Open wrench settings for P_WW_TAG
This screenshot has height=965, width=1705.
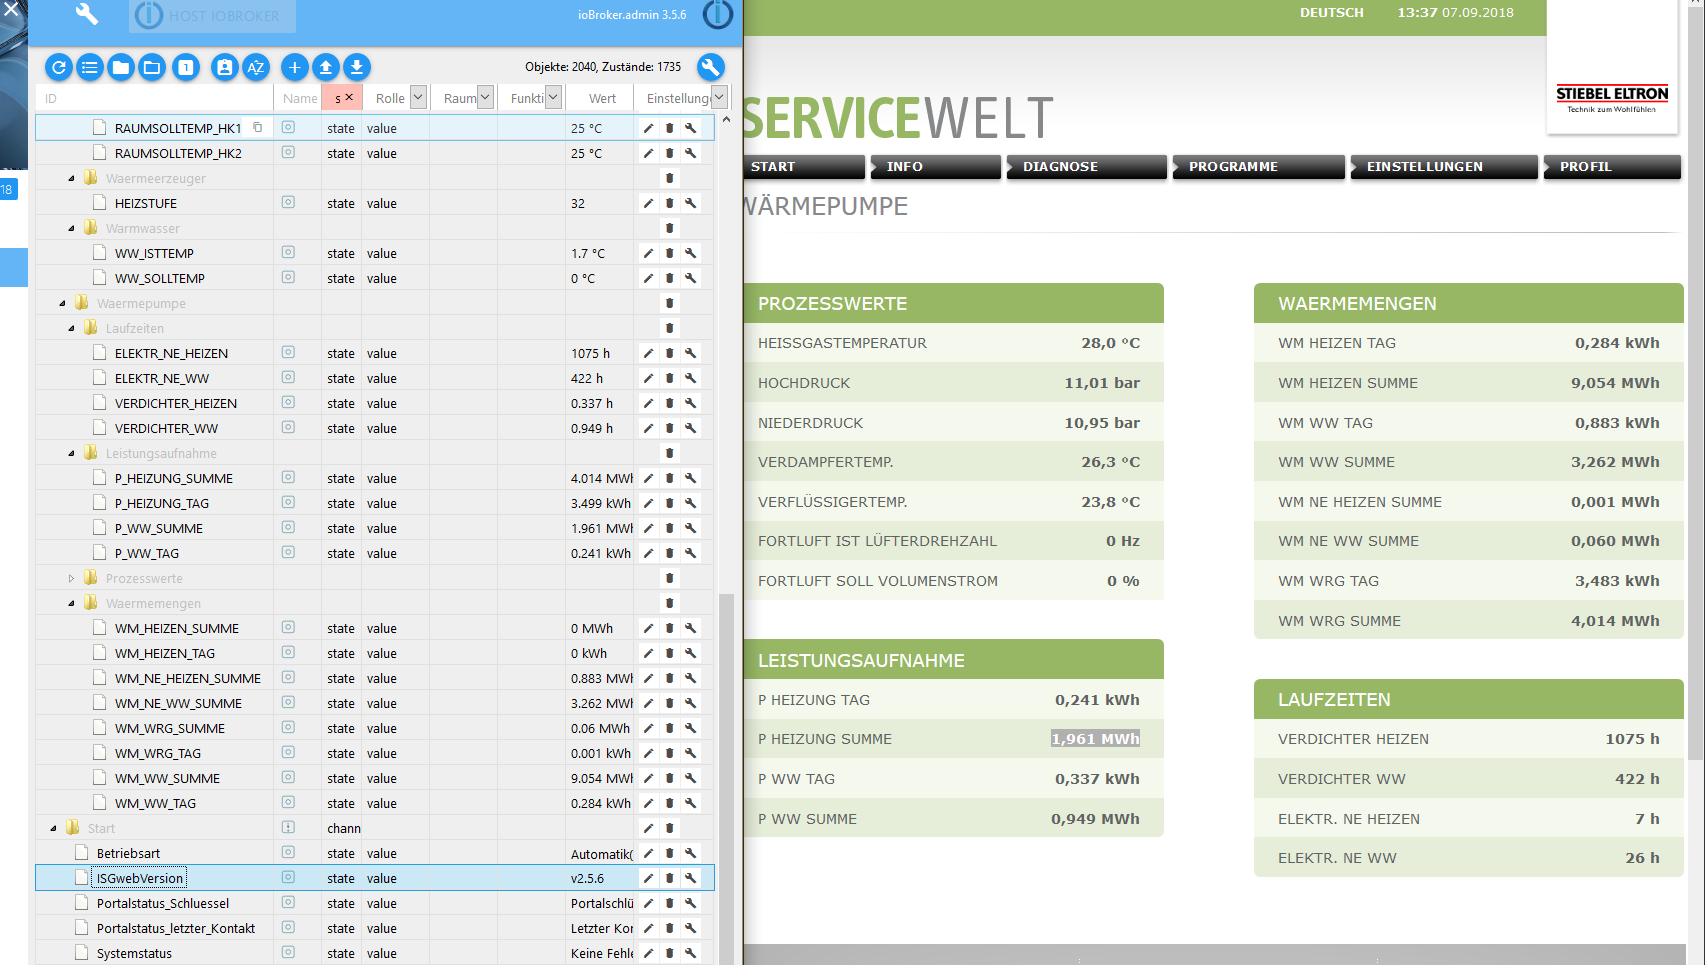pos(690,553)
